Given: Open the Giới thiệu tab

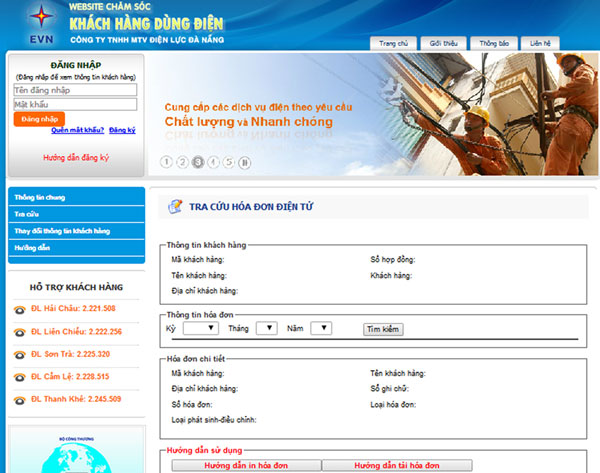Looking at the screenshot, I should [x=443, y=44].
